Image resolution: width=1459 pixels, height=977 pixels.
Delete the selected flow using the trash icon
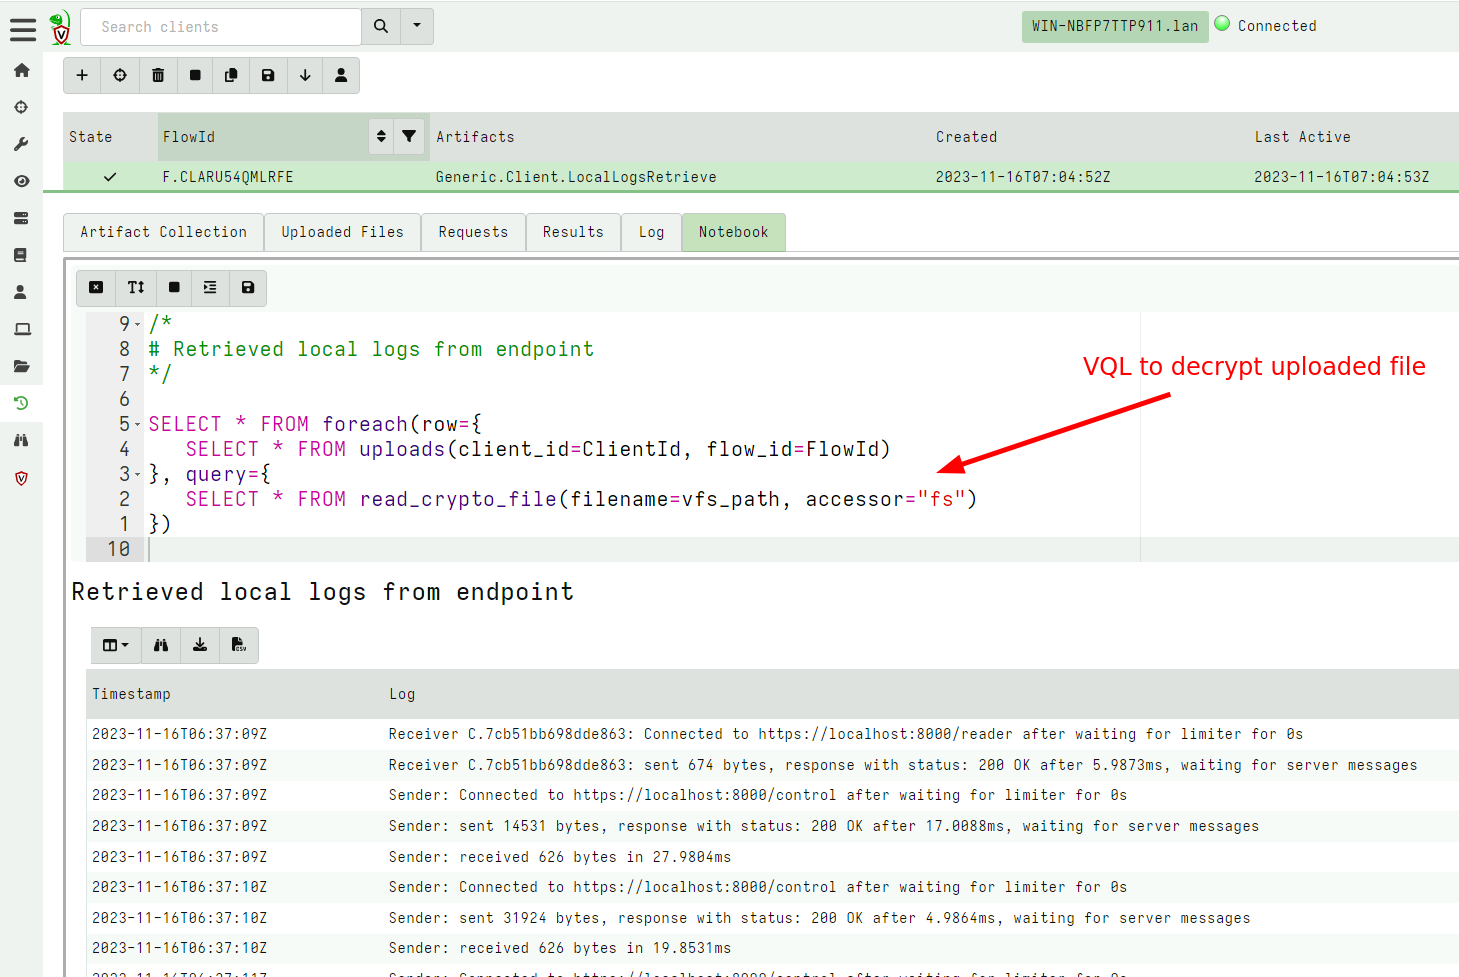tap(157, 75)
